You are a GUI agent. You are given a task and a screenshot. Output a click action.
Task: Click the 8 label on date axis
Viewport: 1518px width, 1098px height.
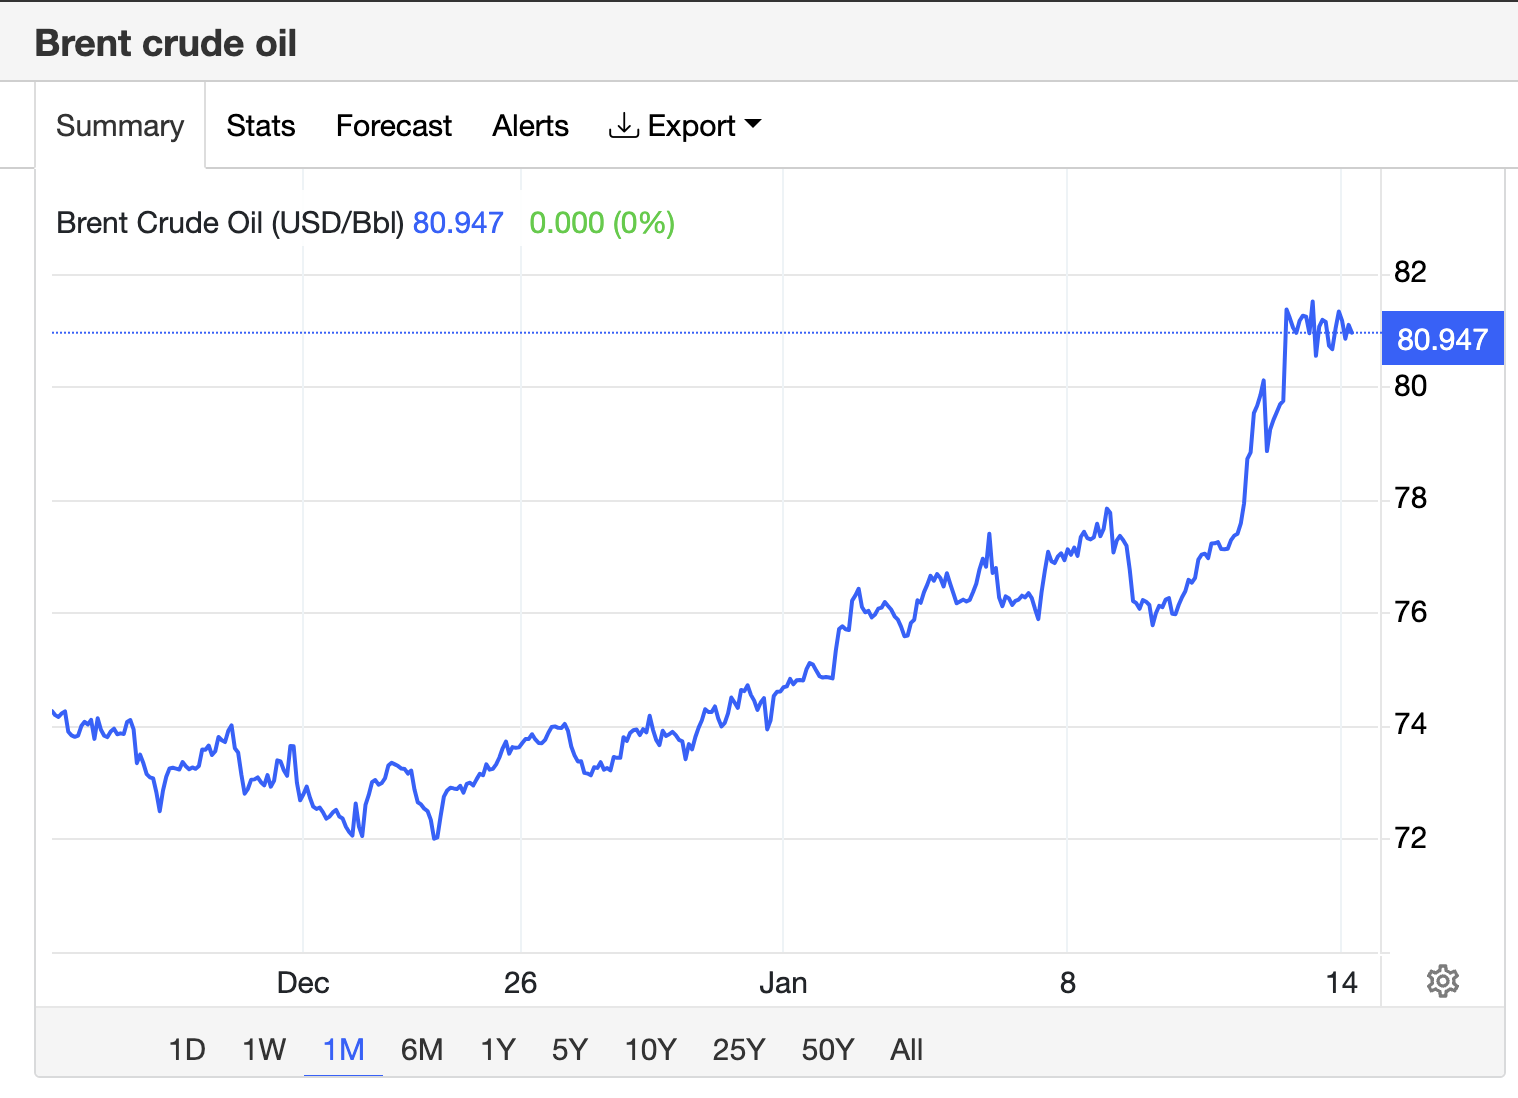pos(1068,983)
